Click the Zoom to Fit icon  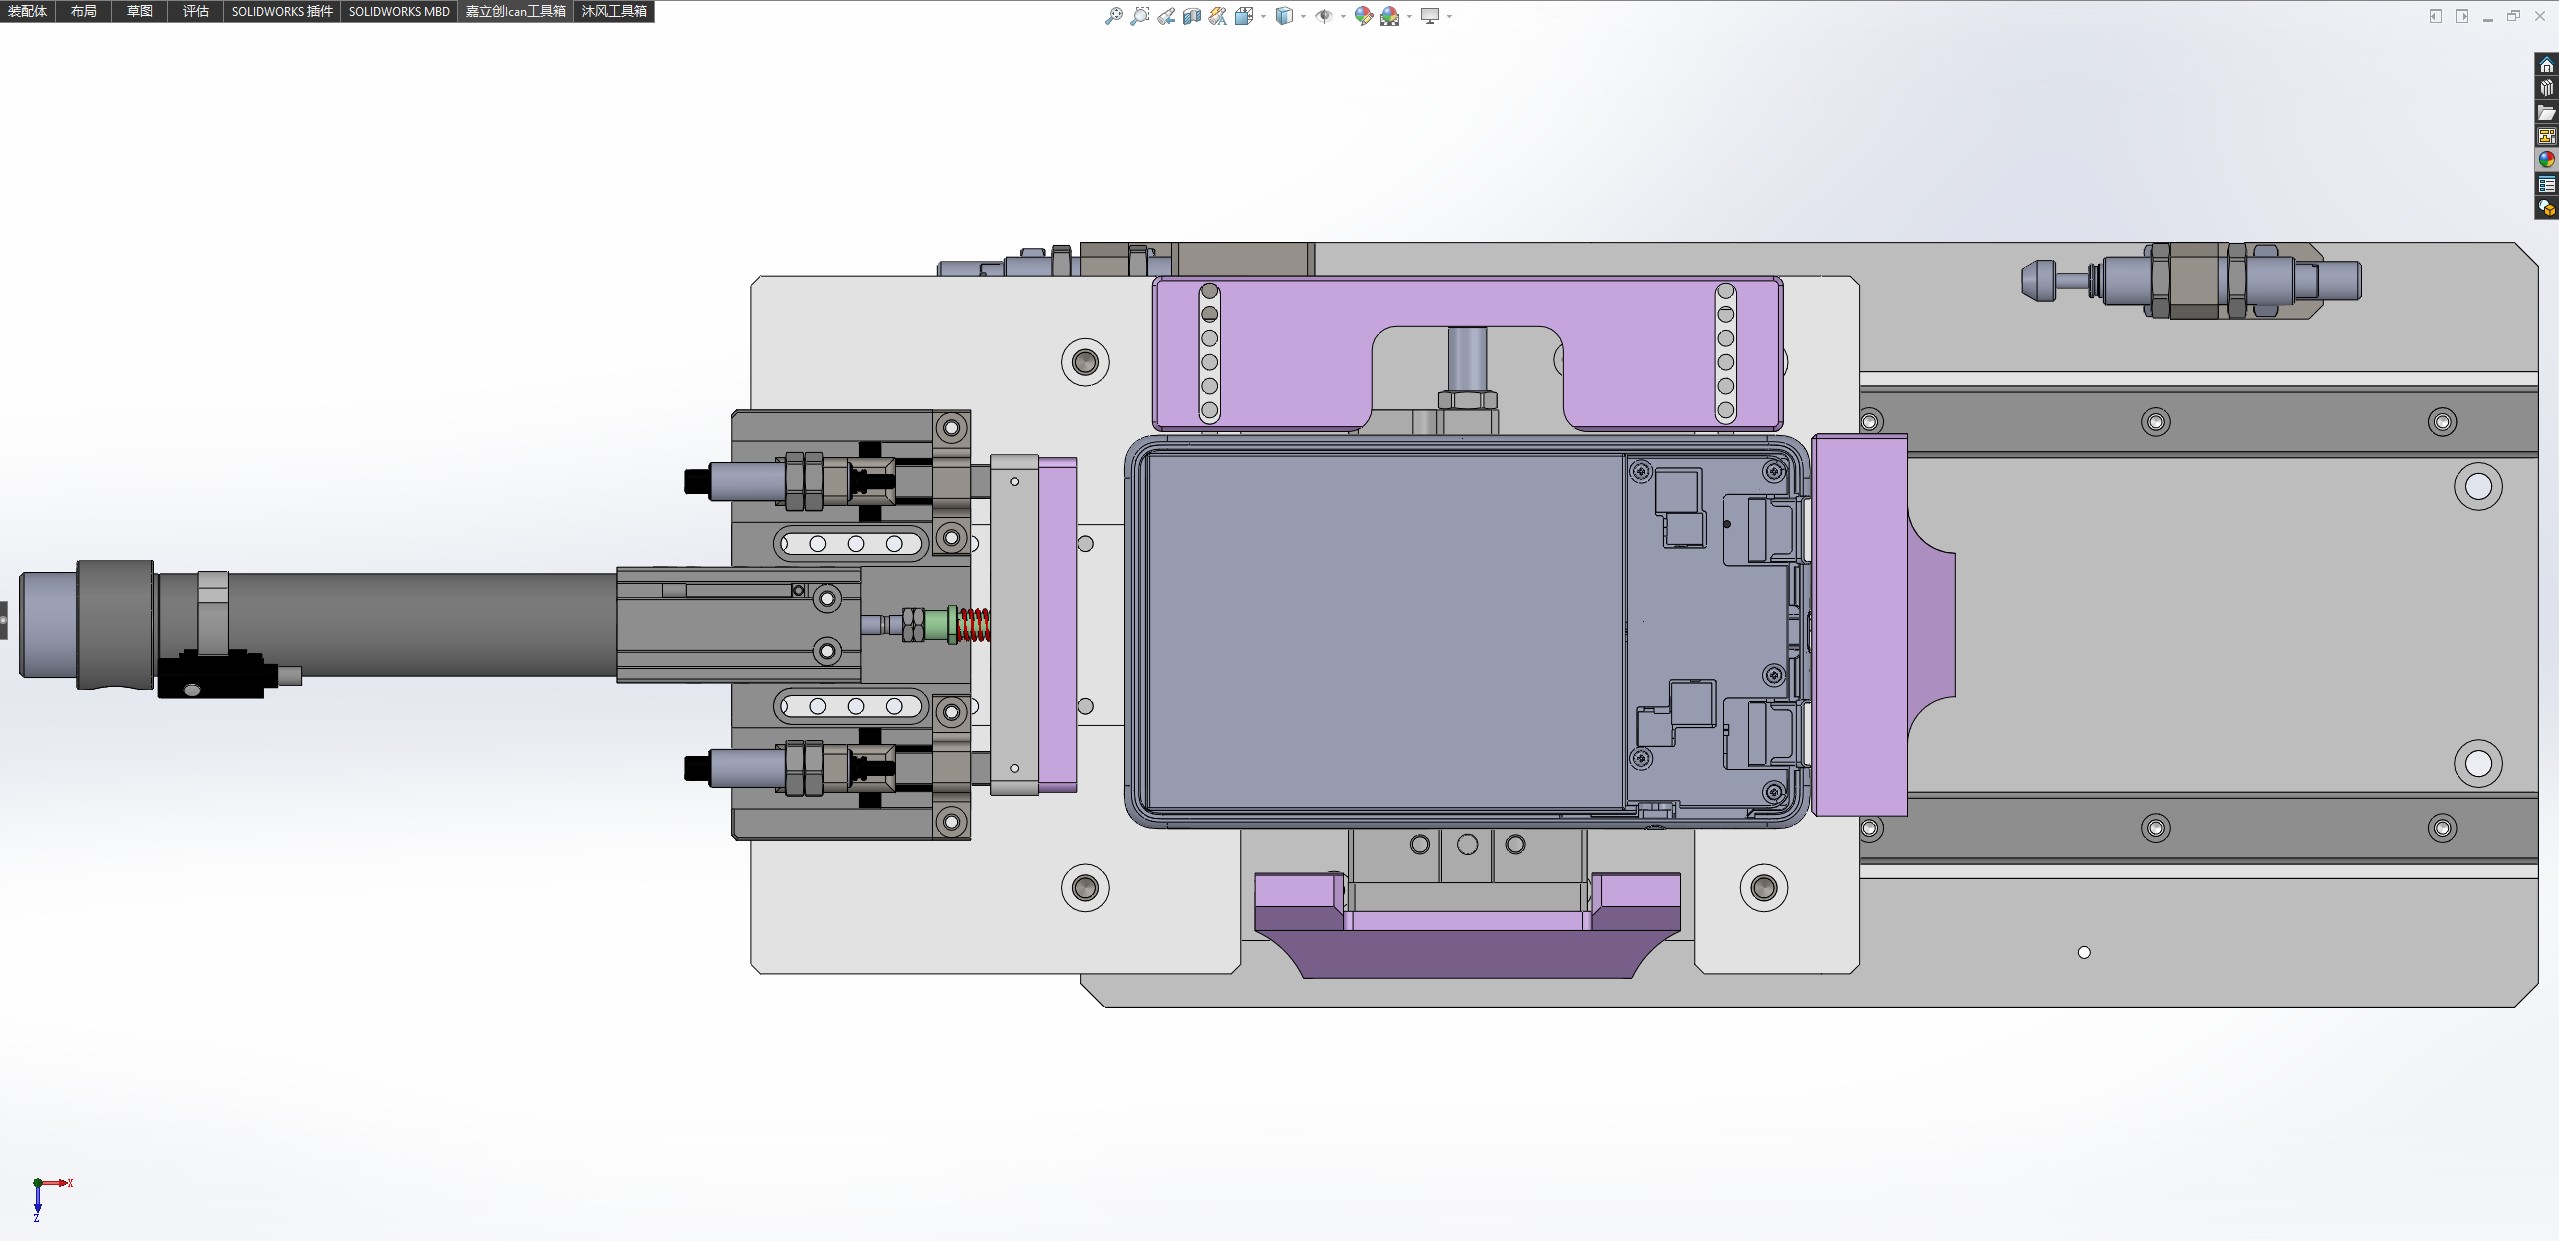pos(1113,16)
